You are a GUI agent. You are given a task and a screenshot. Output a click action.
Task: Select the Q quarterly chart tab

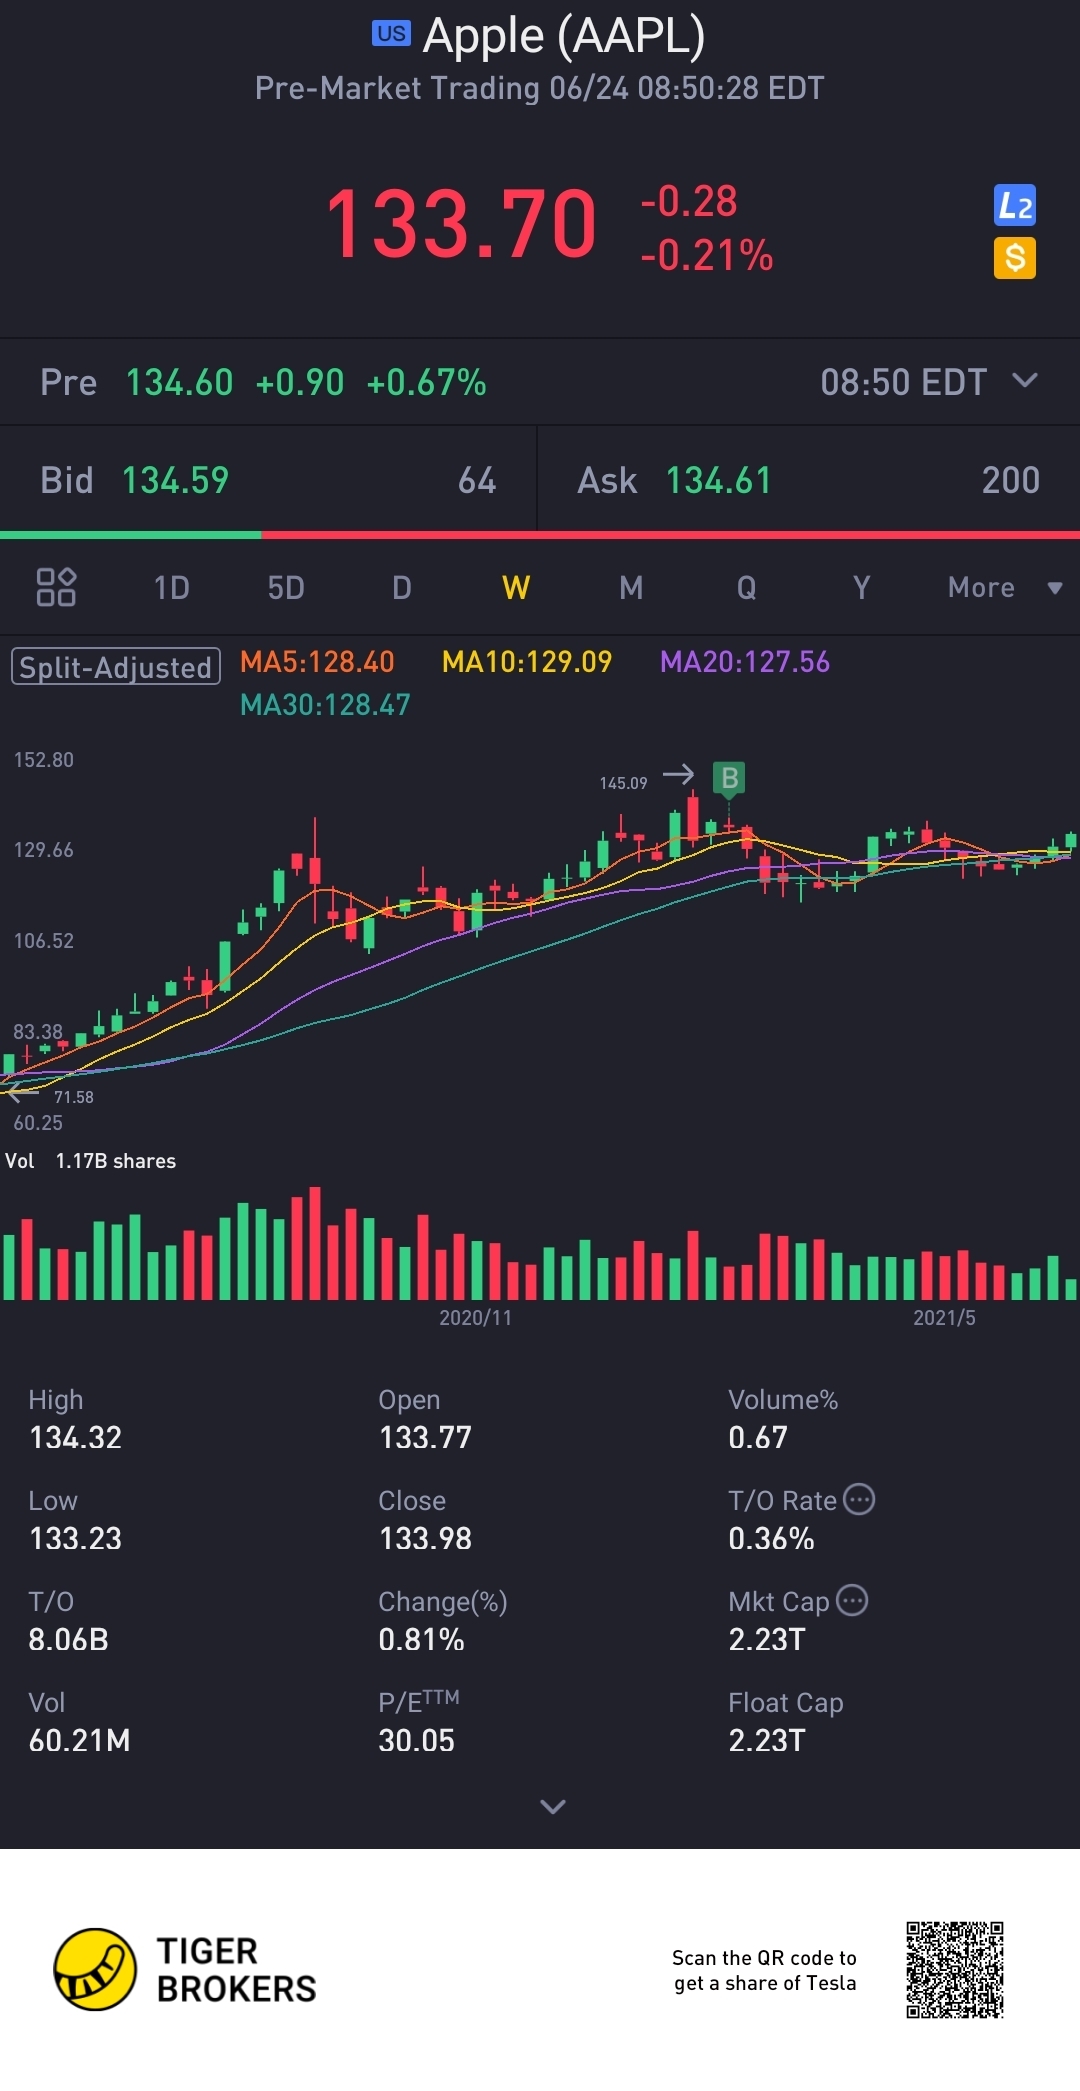click(746, 587)
